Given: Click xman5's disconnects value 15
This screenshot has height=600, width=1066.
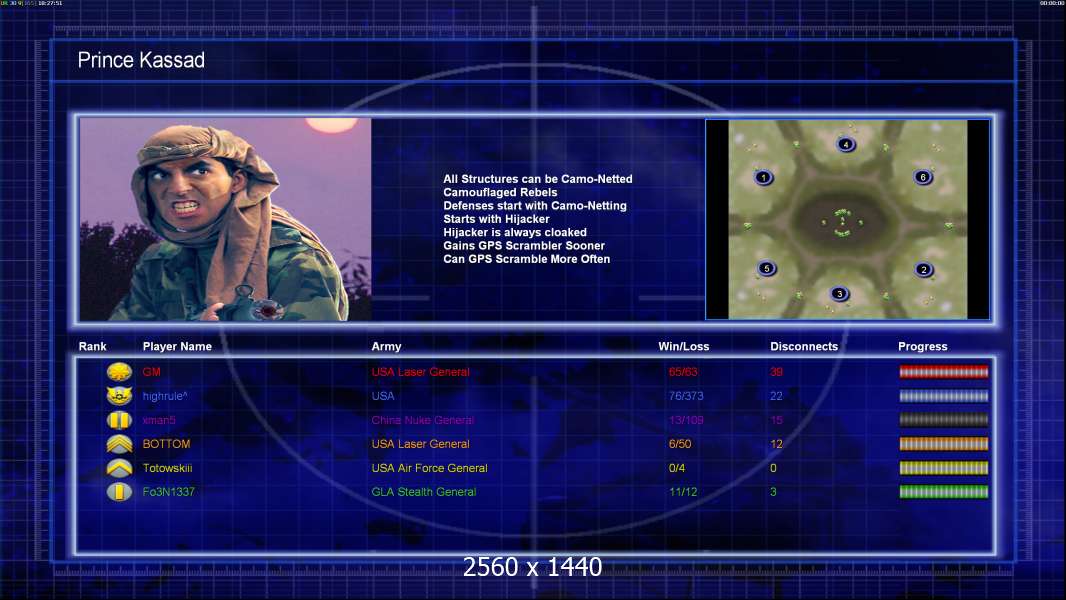Looking at the screenshot, I should (x=776, y=420).
